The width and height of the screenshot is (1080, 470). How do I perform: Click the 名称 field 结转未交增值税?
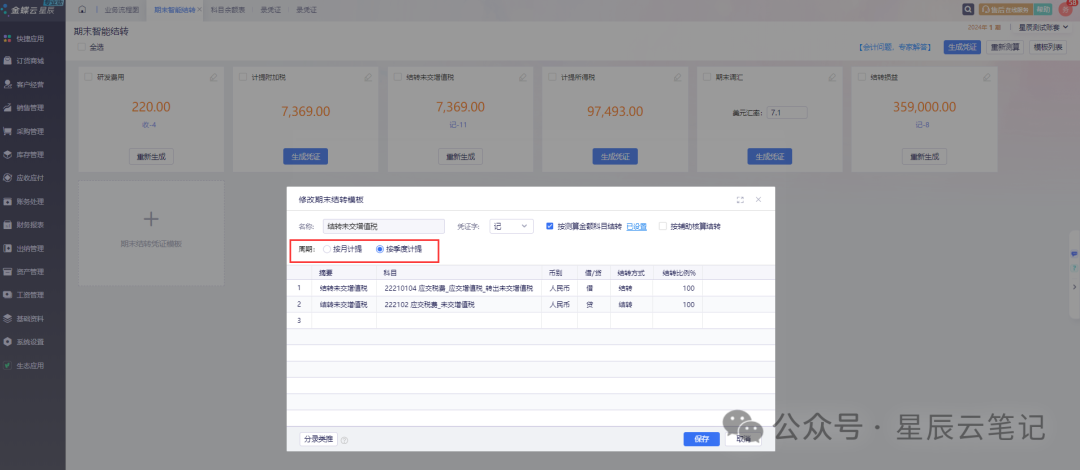(x=384, y=226)
